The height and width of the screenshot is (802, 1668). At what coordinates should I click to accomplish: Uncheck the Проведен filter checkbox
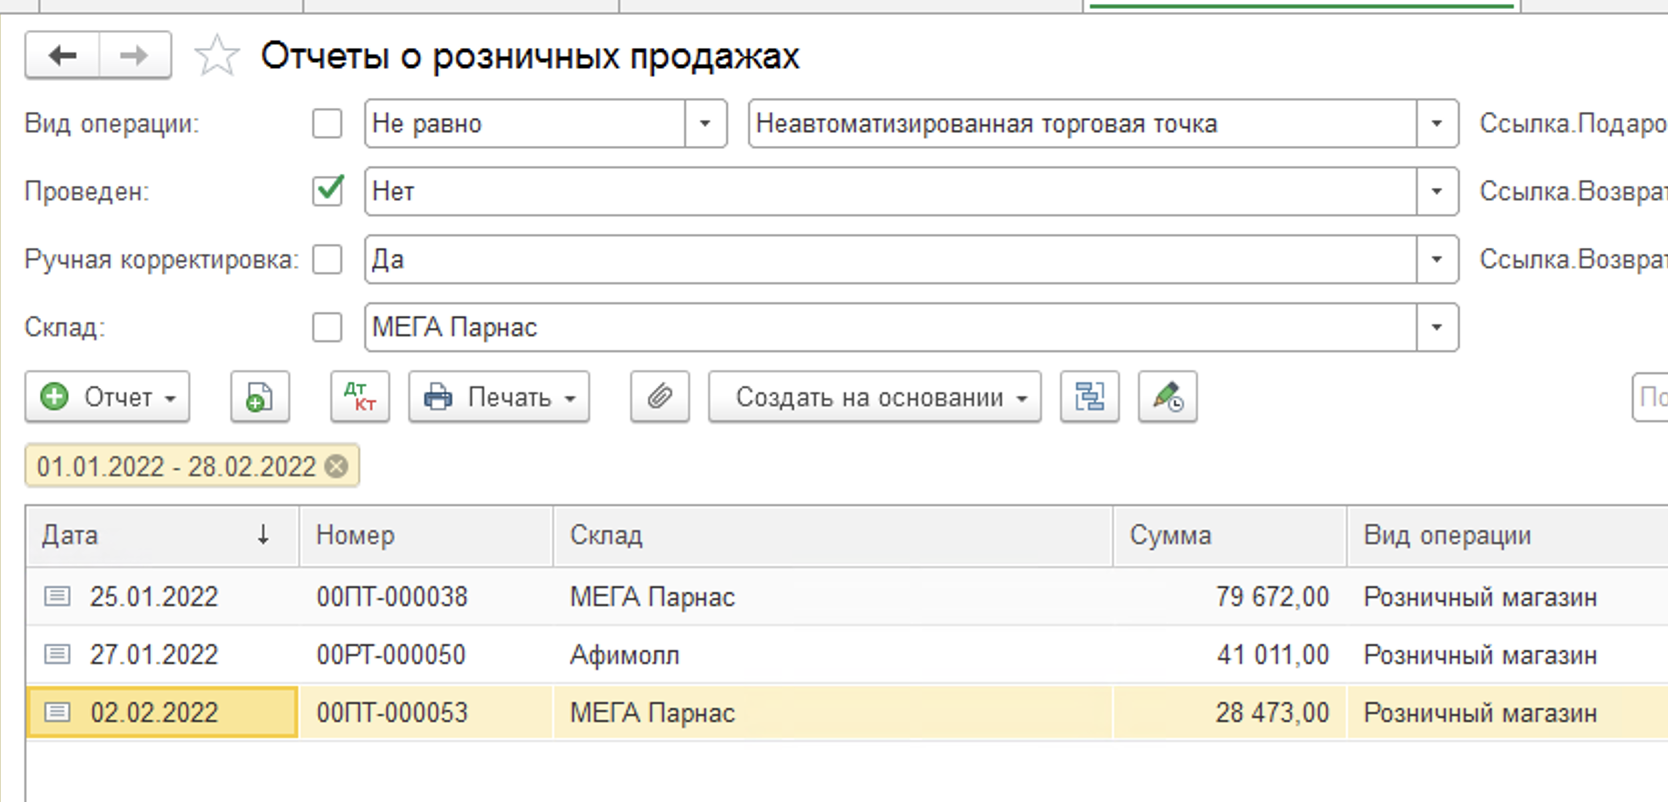coord(327,191)
